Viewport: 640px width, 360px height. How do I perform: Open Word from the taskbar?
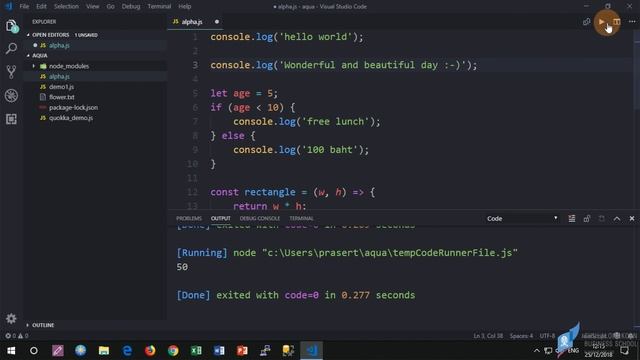(219, 351)
